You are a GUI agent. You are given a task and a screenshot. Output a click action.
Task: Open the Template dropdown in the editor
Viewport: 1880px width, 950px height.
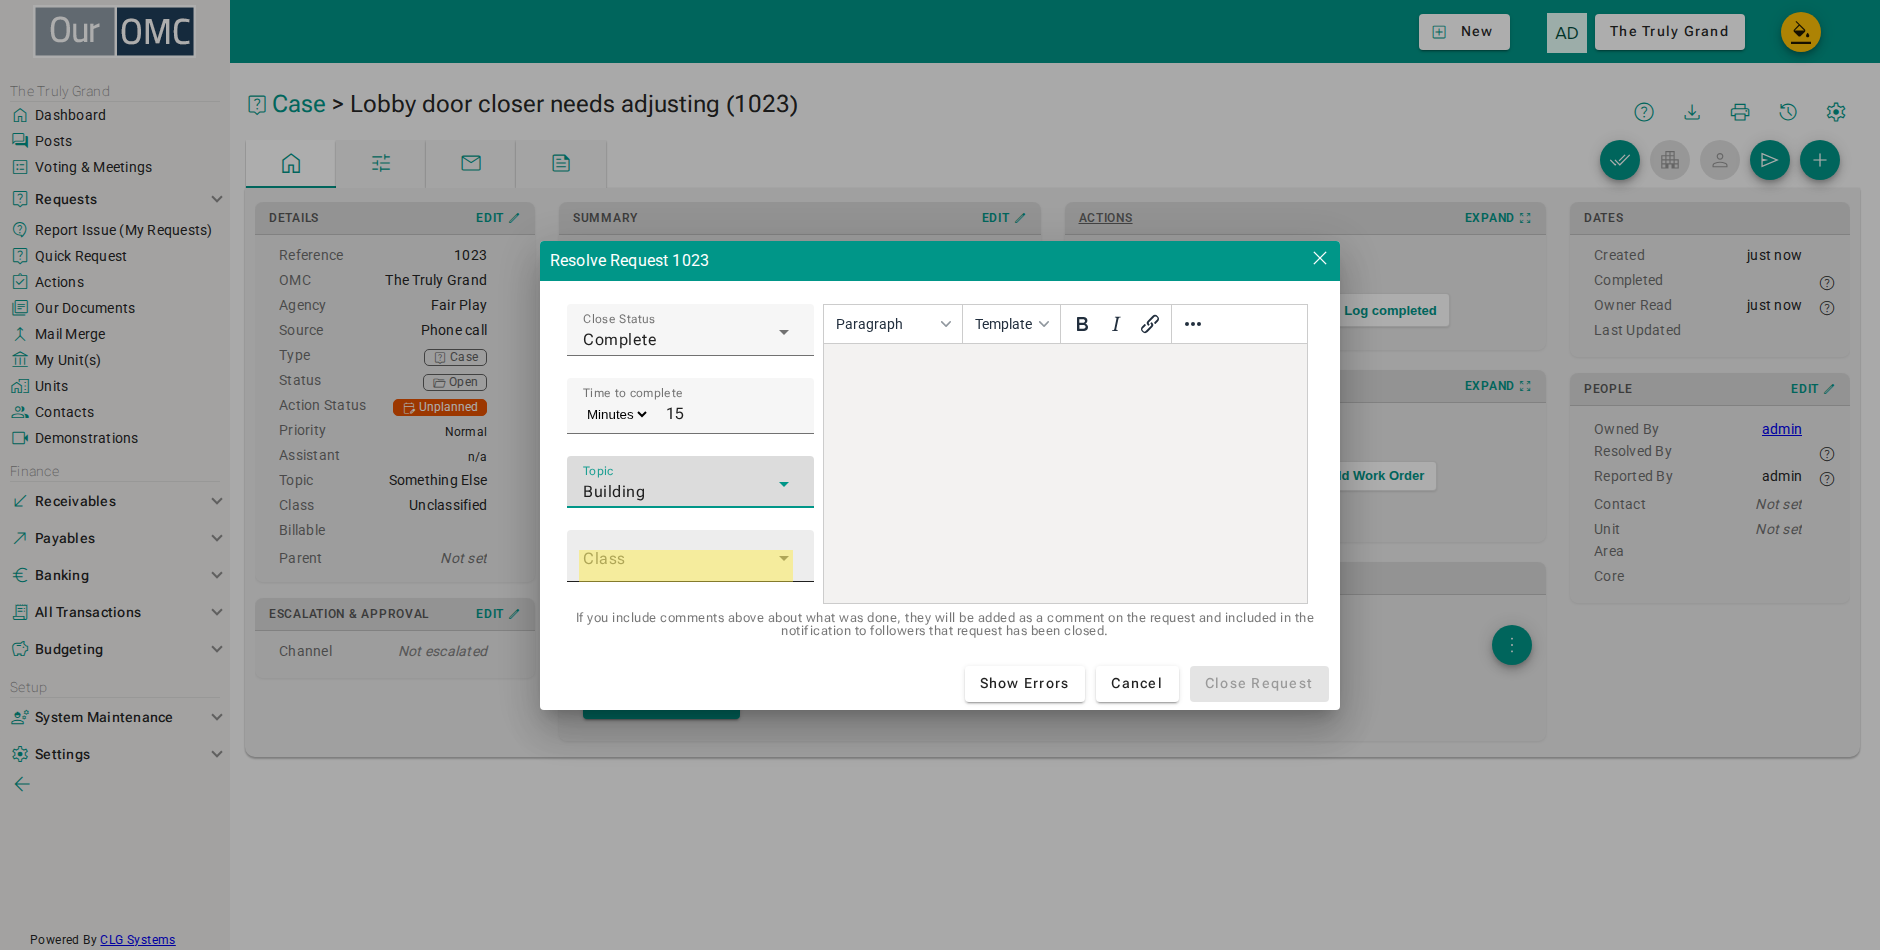pyautogui.click(x=1011, y=324)
